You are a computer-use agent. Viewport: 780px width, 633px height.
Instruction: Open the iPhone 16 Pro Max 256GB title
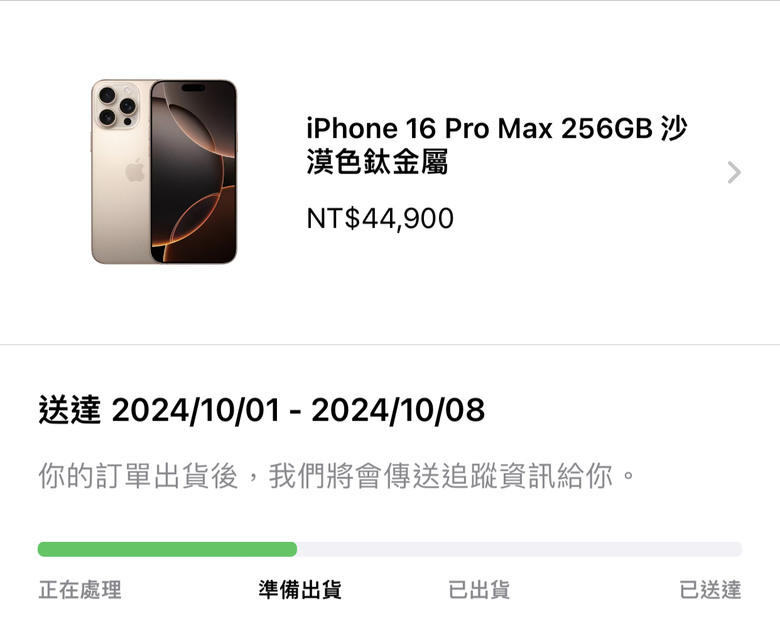click(x=496, y=145)
